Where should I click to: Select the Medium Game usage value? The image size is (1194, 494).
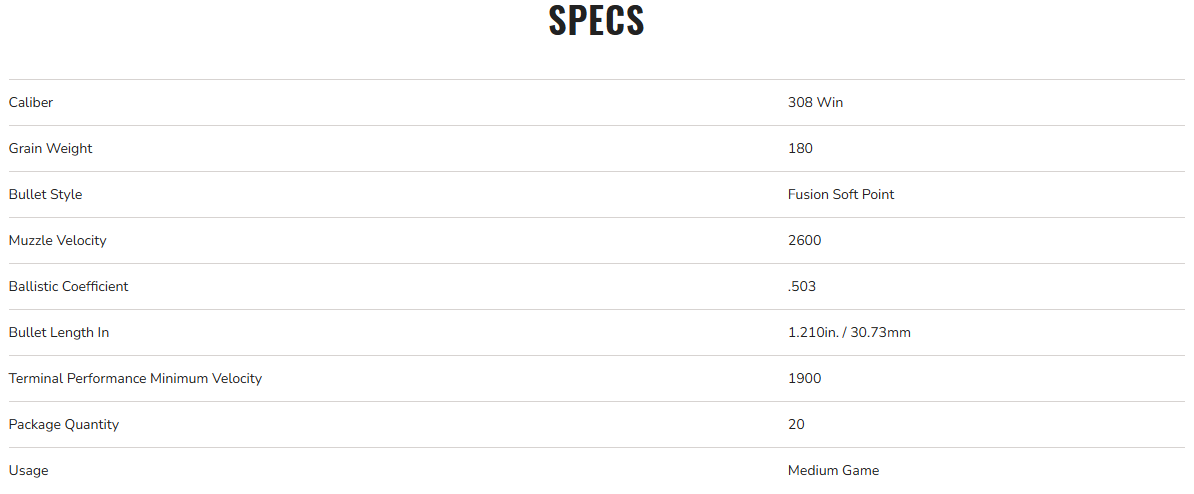tap(833, 470)
